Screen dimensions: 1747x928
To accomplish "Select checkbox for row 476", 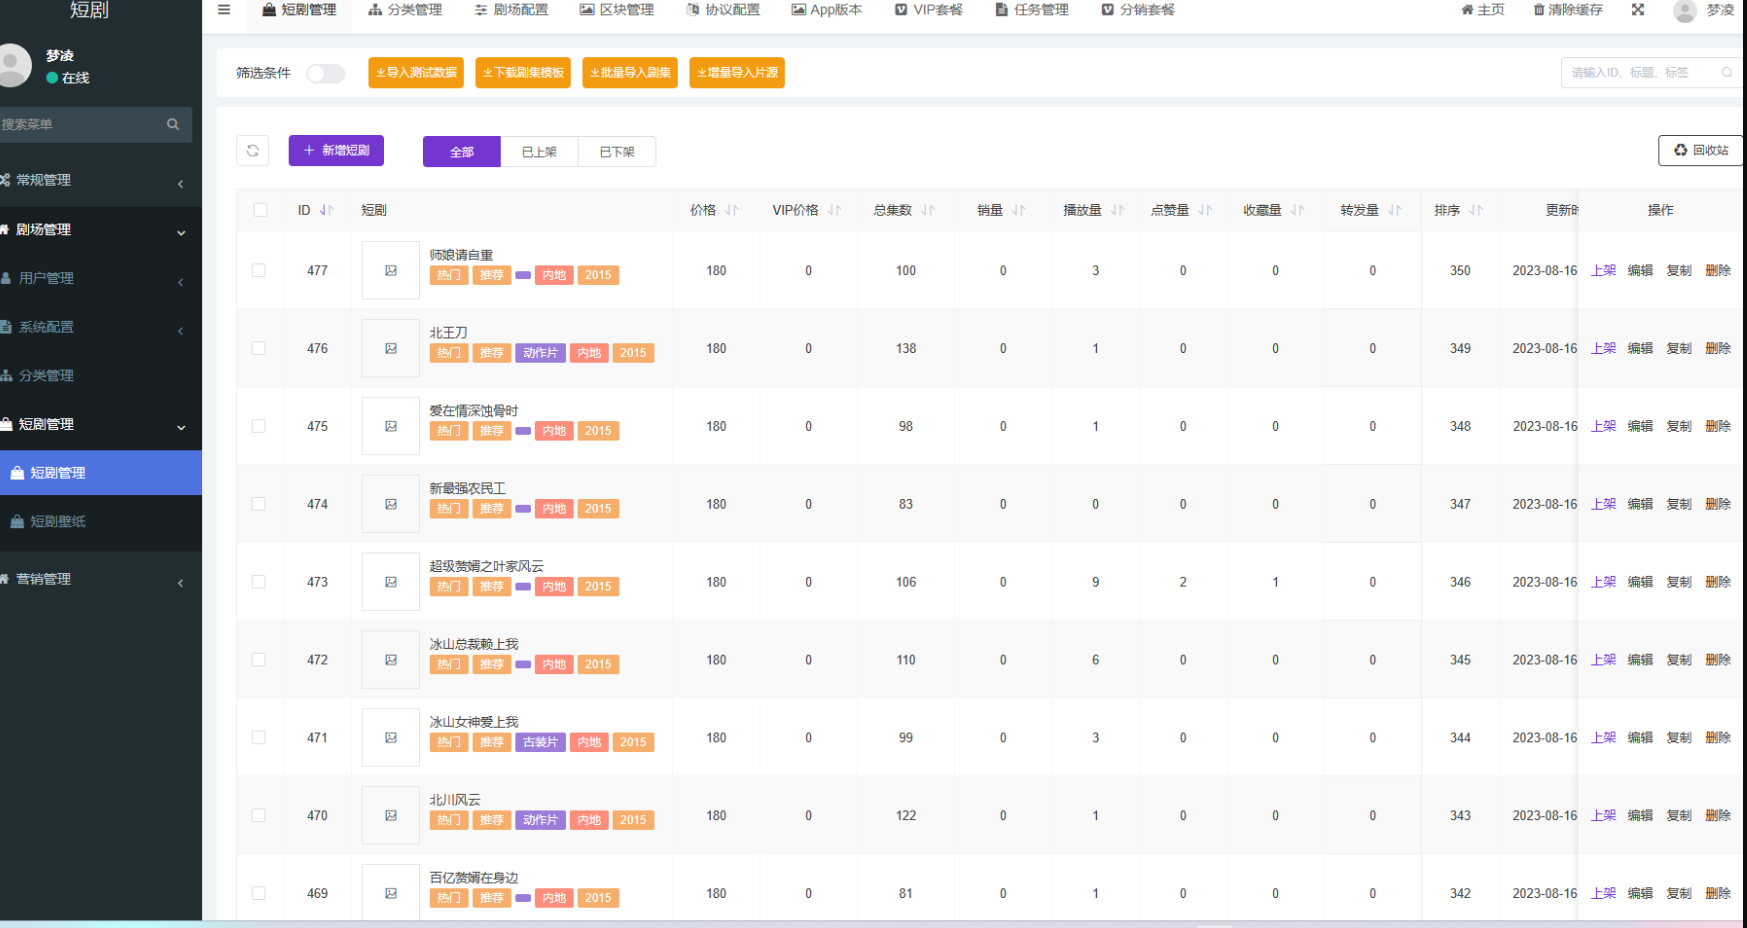I will (259, 349).
